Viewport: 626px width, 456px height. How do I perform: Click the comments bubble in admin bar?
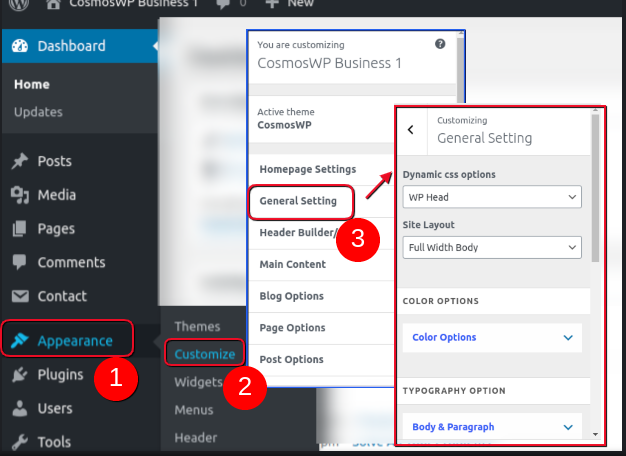[223, 4]
